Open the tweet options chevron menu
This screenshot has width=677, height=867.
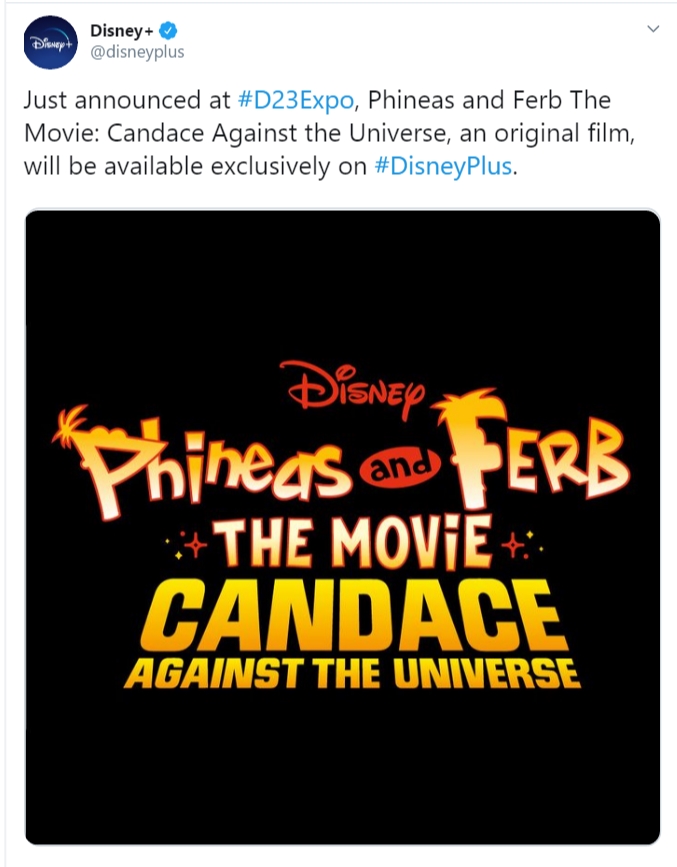coord(653,29)
